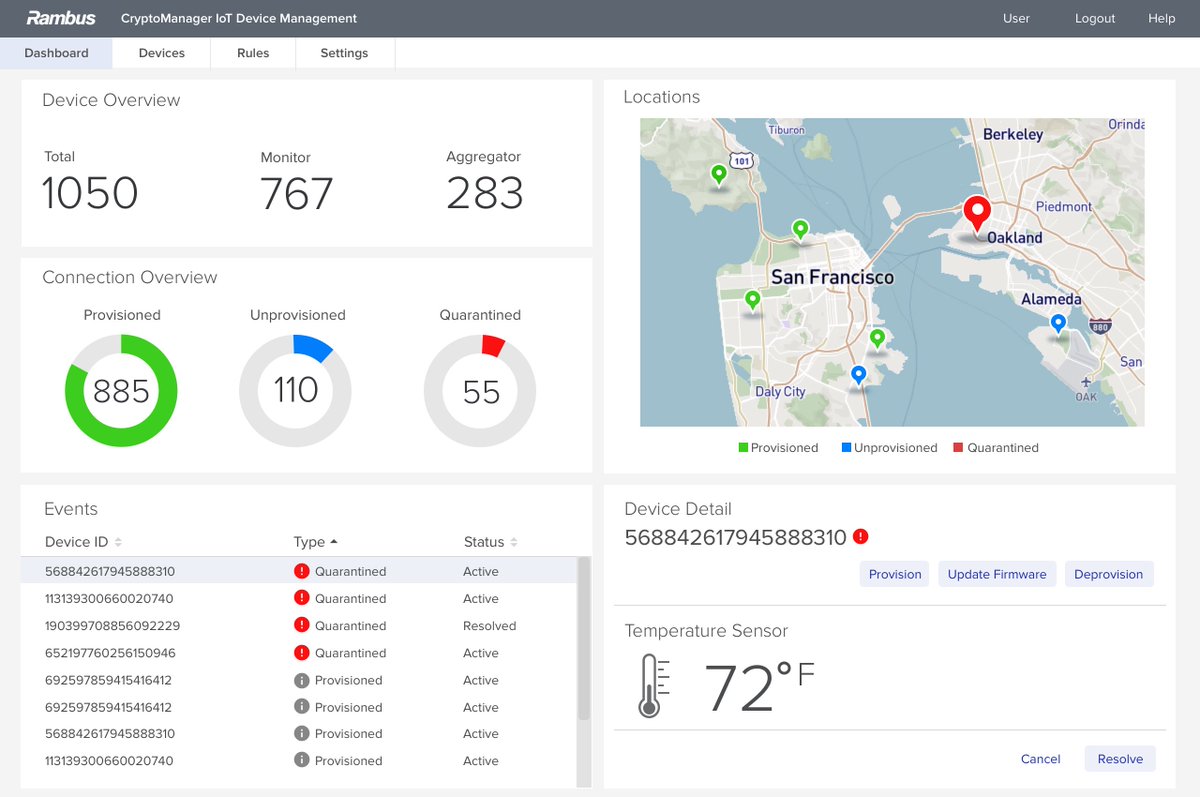Switch to the Devices tab
The height and width of the screenshot is (797, 1200).
[x=161, y=53]
